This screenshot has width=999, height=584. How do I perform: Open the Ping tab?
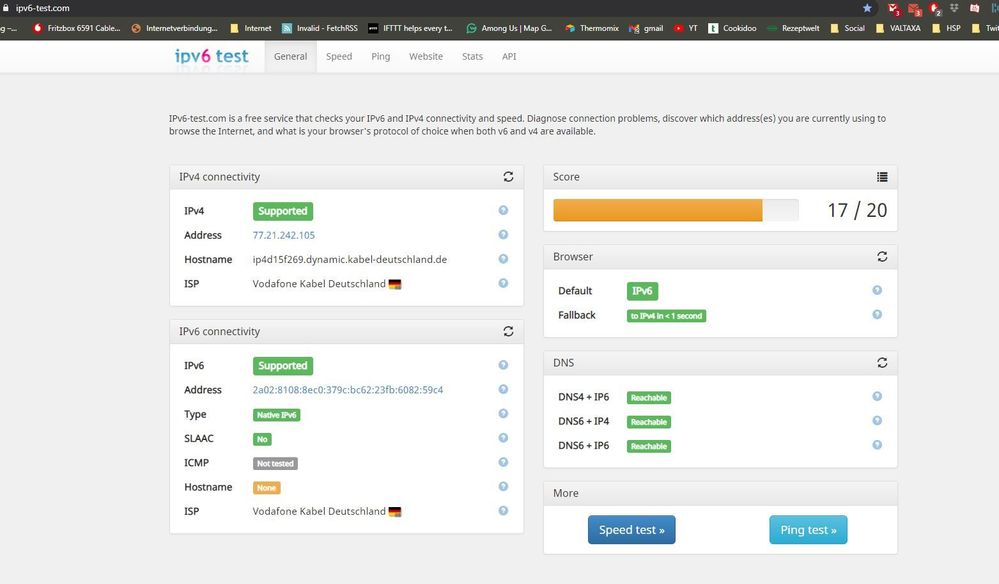[380, 56]
